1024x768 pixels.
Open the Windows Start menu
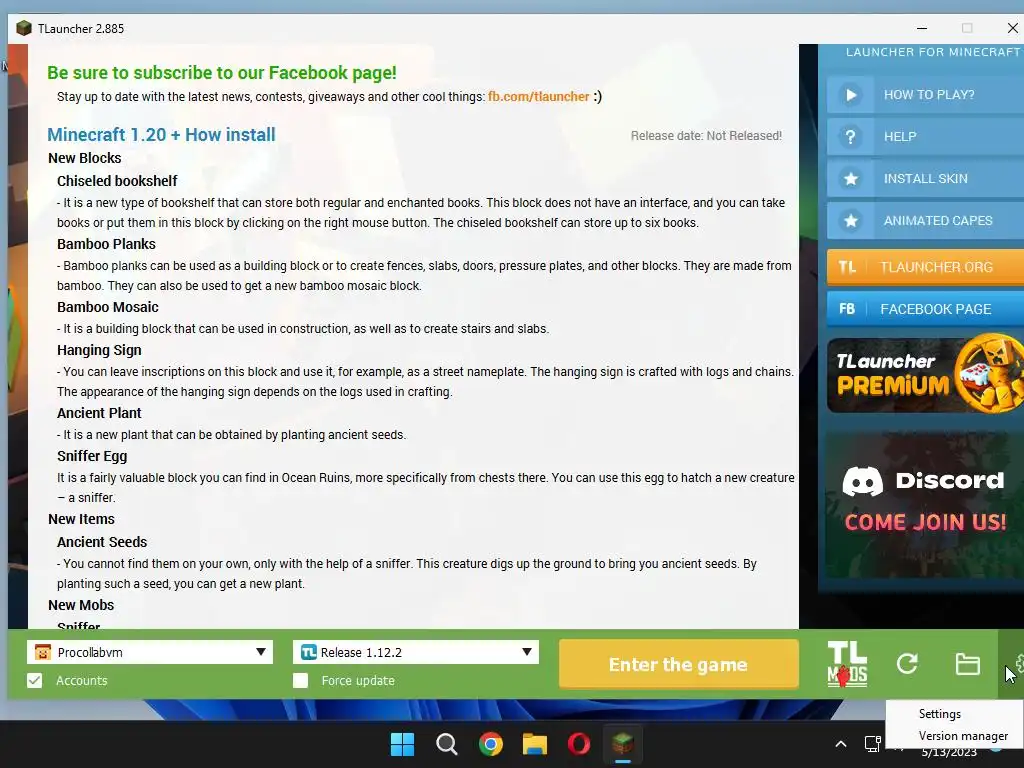point(402,744)
